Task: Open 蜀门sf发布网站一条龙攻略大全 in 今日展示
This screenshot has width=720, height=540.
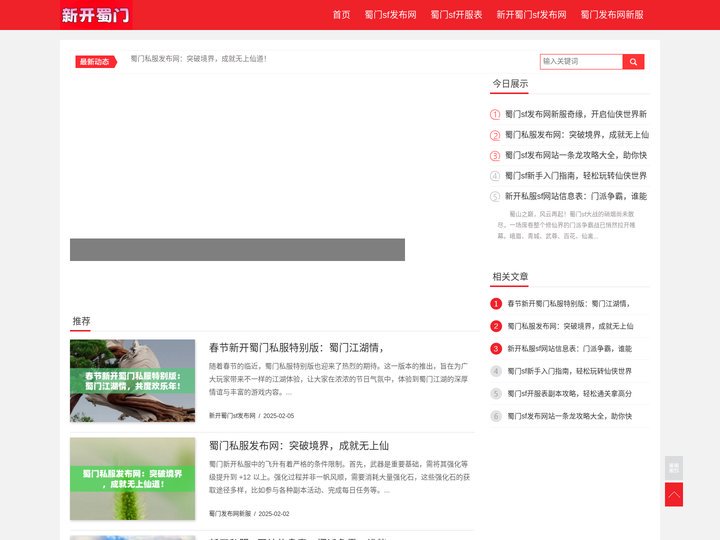Action: coord(576,156)
